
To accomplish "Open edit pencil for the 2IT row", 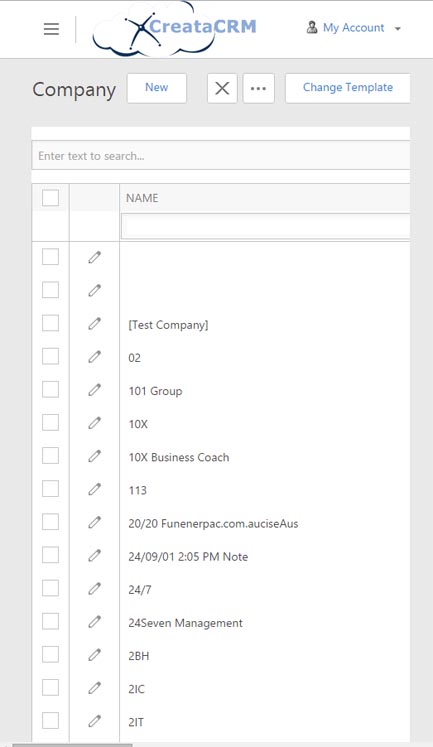I will tap(94, 721).
